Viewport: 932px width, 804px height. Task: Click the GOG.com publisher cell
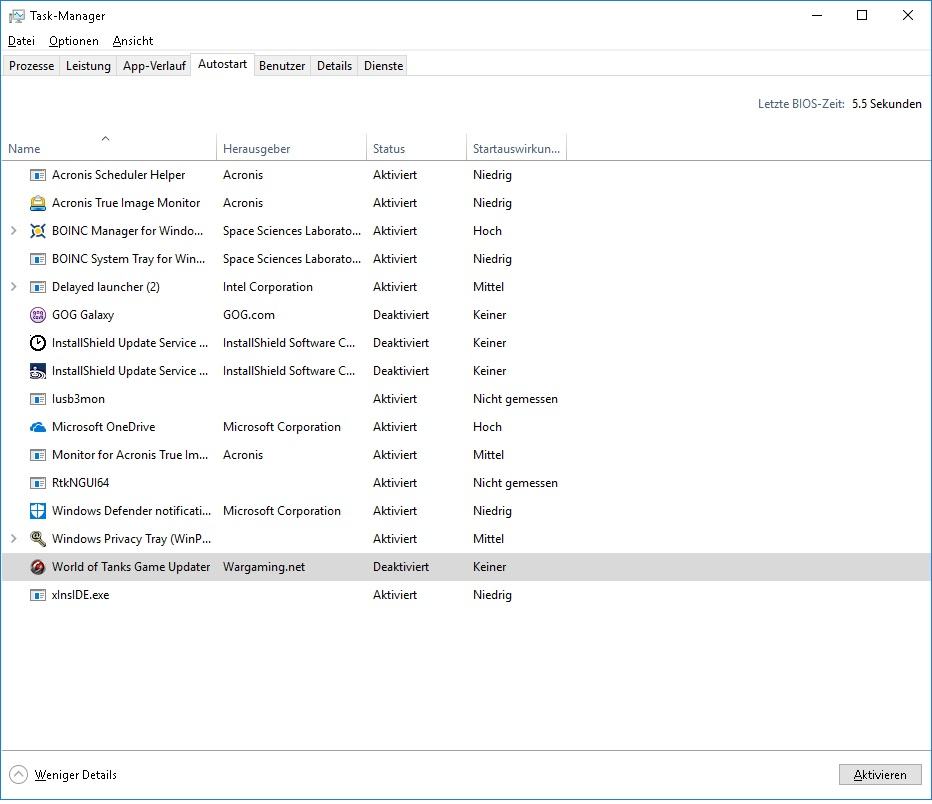(248, 315)
